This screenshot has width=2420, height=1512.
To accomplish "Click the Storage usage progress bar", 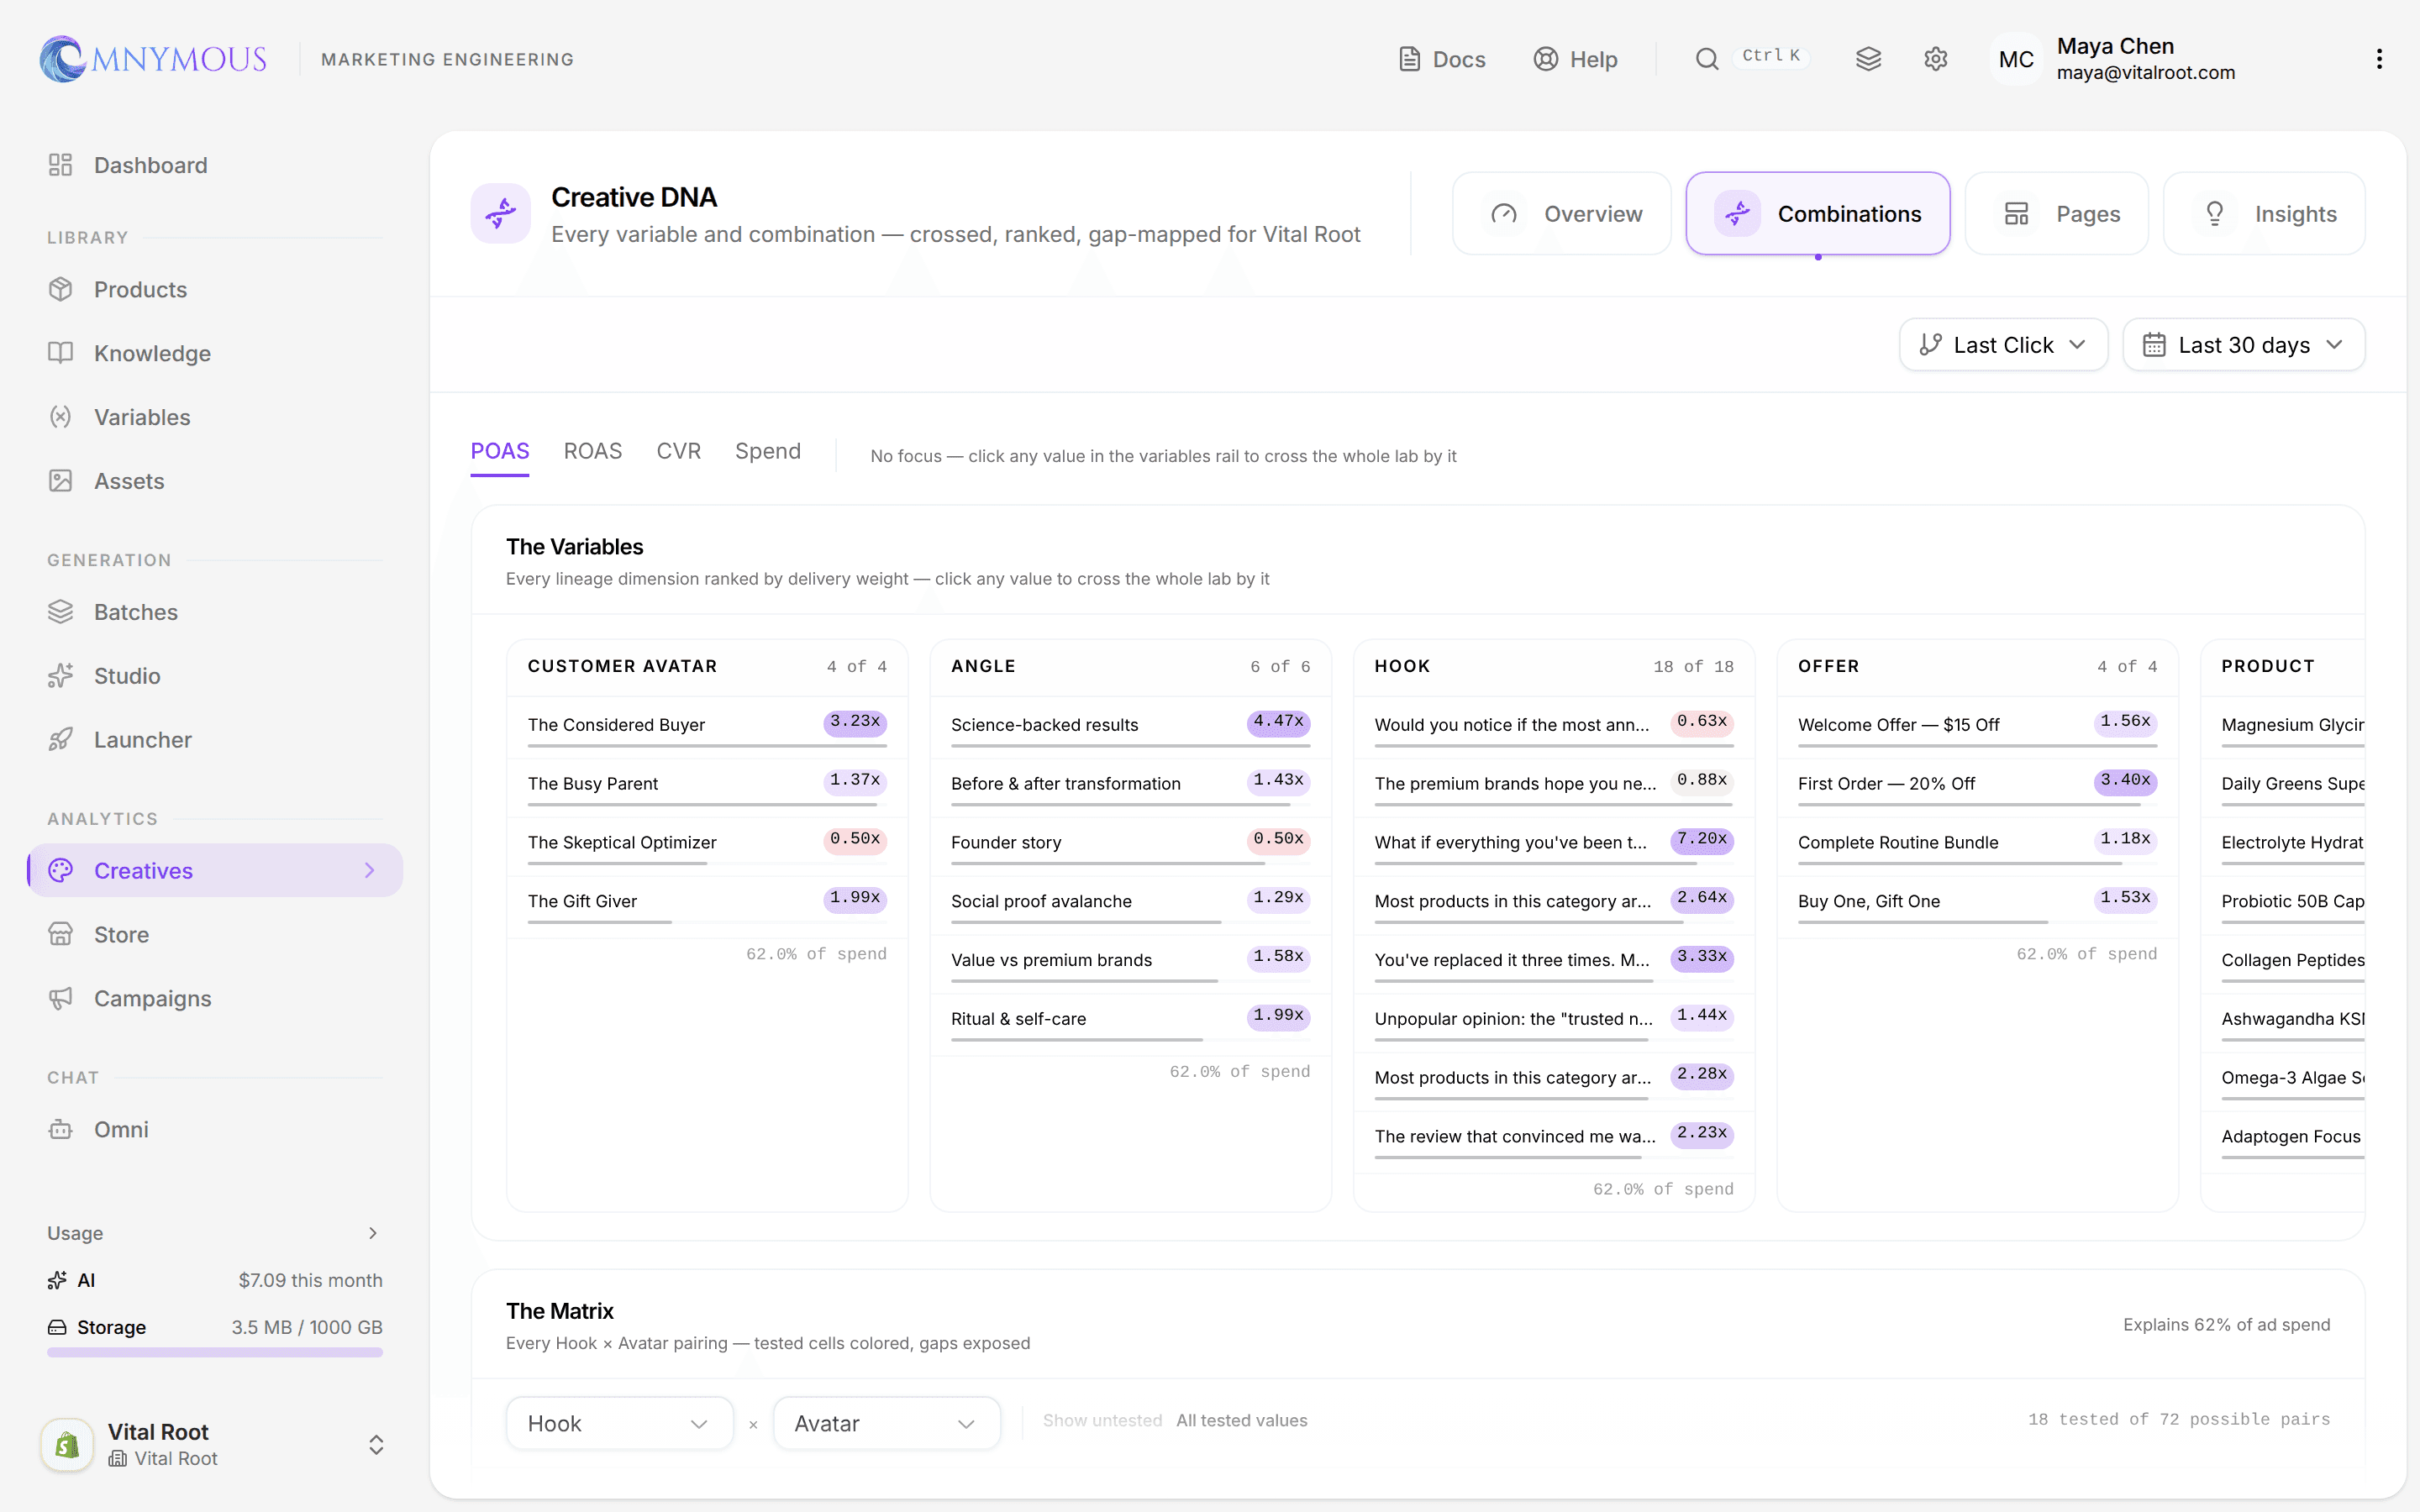I will (x=215, y=1353).
